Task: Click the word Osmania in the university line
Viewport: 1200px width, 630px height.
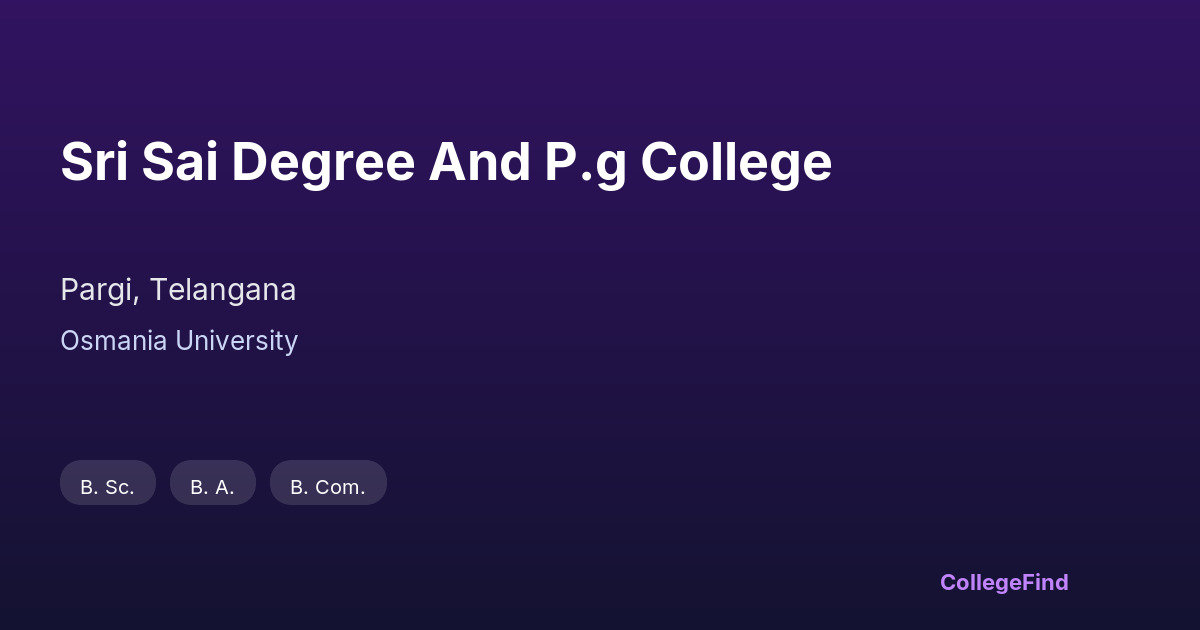Action: (x=113, y=341)
